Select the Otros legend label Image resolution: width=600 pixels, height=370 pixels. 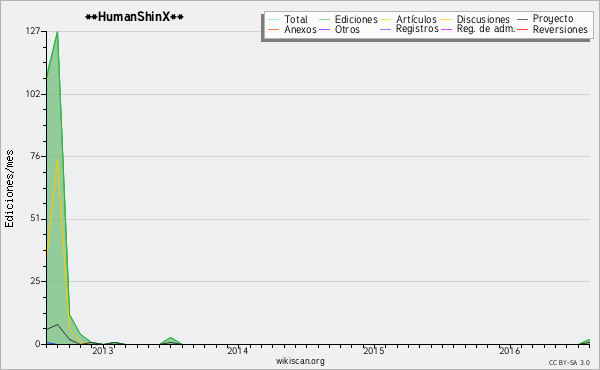tap(347, 29)
